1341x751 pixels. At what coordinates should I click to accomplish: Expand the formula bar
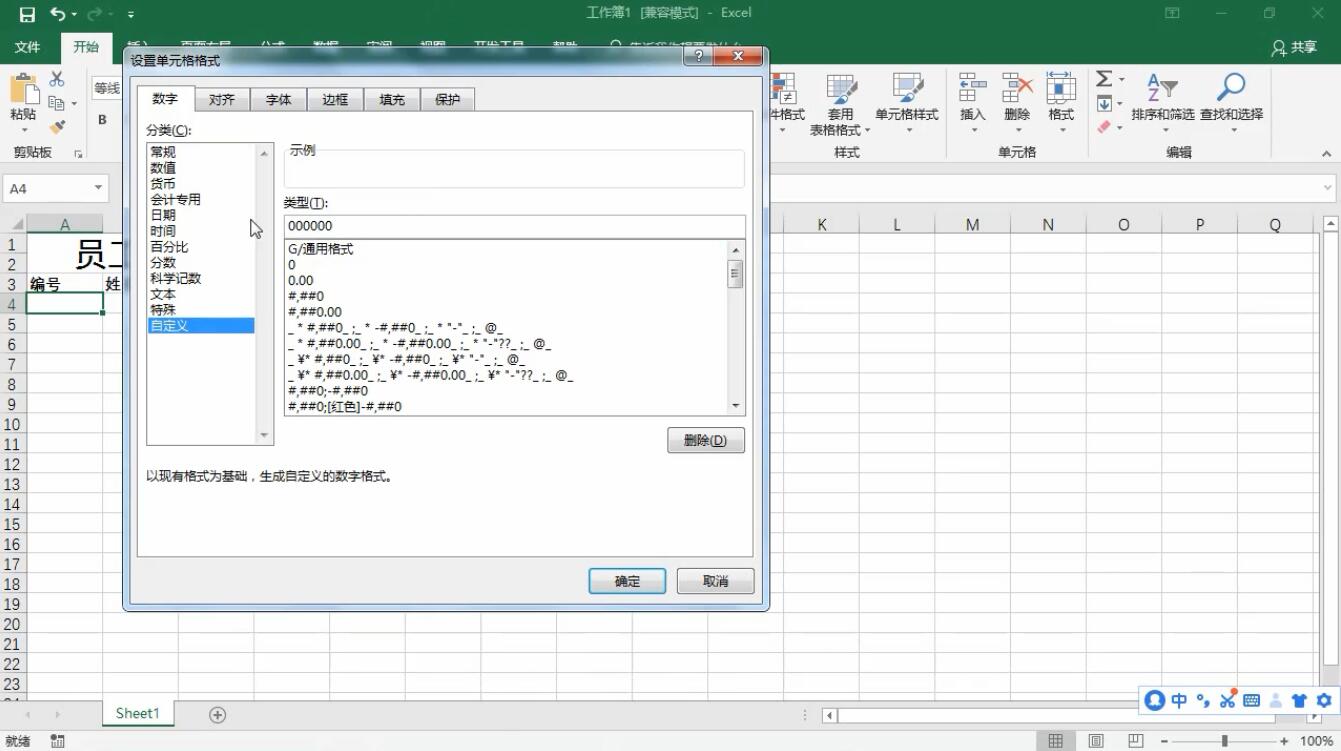1328,188
